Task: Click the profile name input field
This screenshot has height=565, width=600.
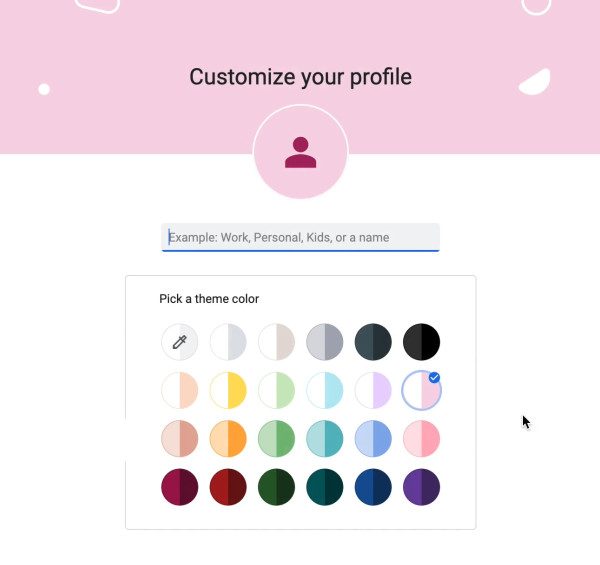Action: tap(300, 237)
